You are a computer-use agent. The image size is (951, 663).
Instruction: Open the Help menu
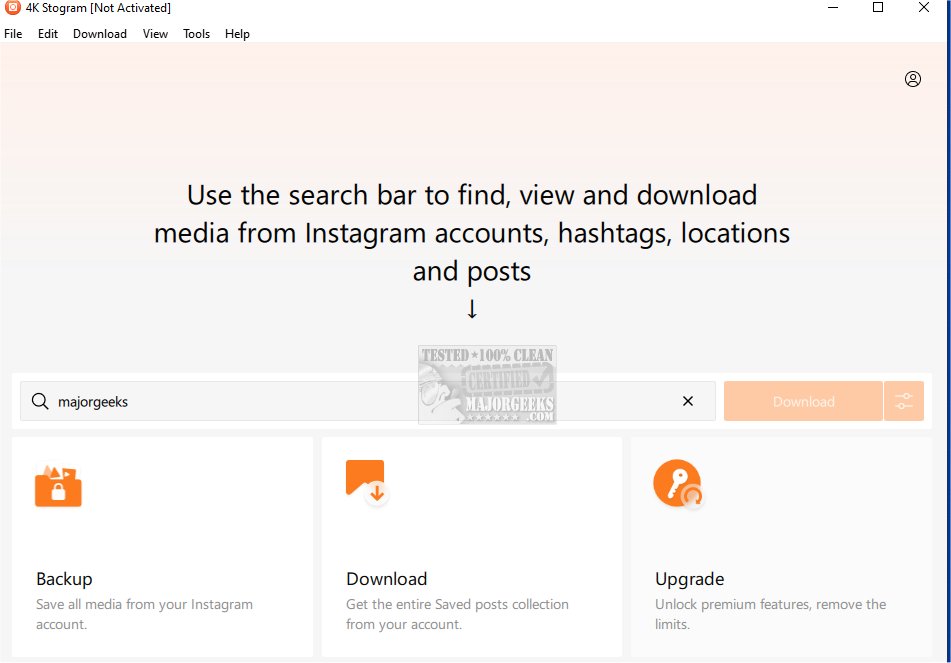[x=237, y=34]
